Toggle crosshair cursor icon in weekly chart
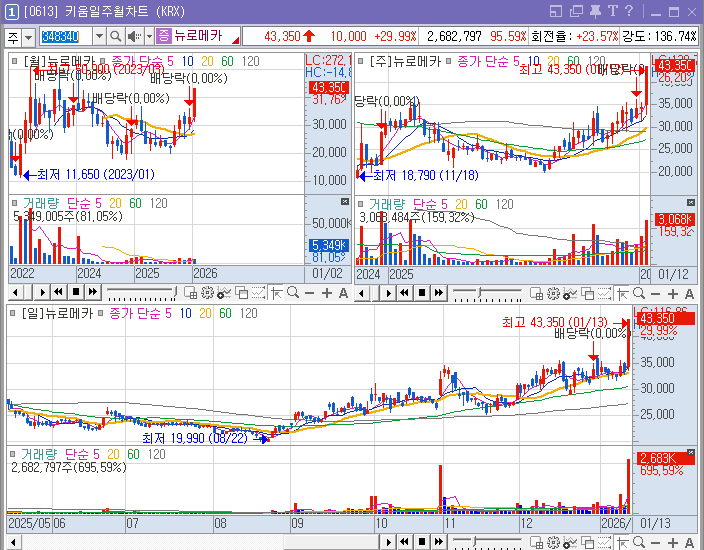The width and height of the screenshot is (704, 550). click(x=622, y=294)
